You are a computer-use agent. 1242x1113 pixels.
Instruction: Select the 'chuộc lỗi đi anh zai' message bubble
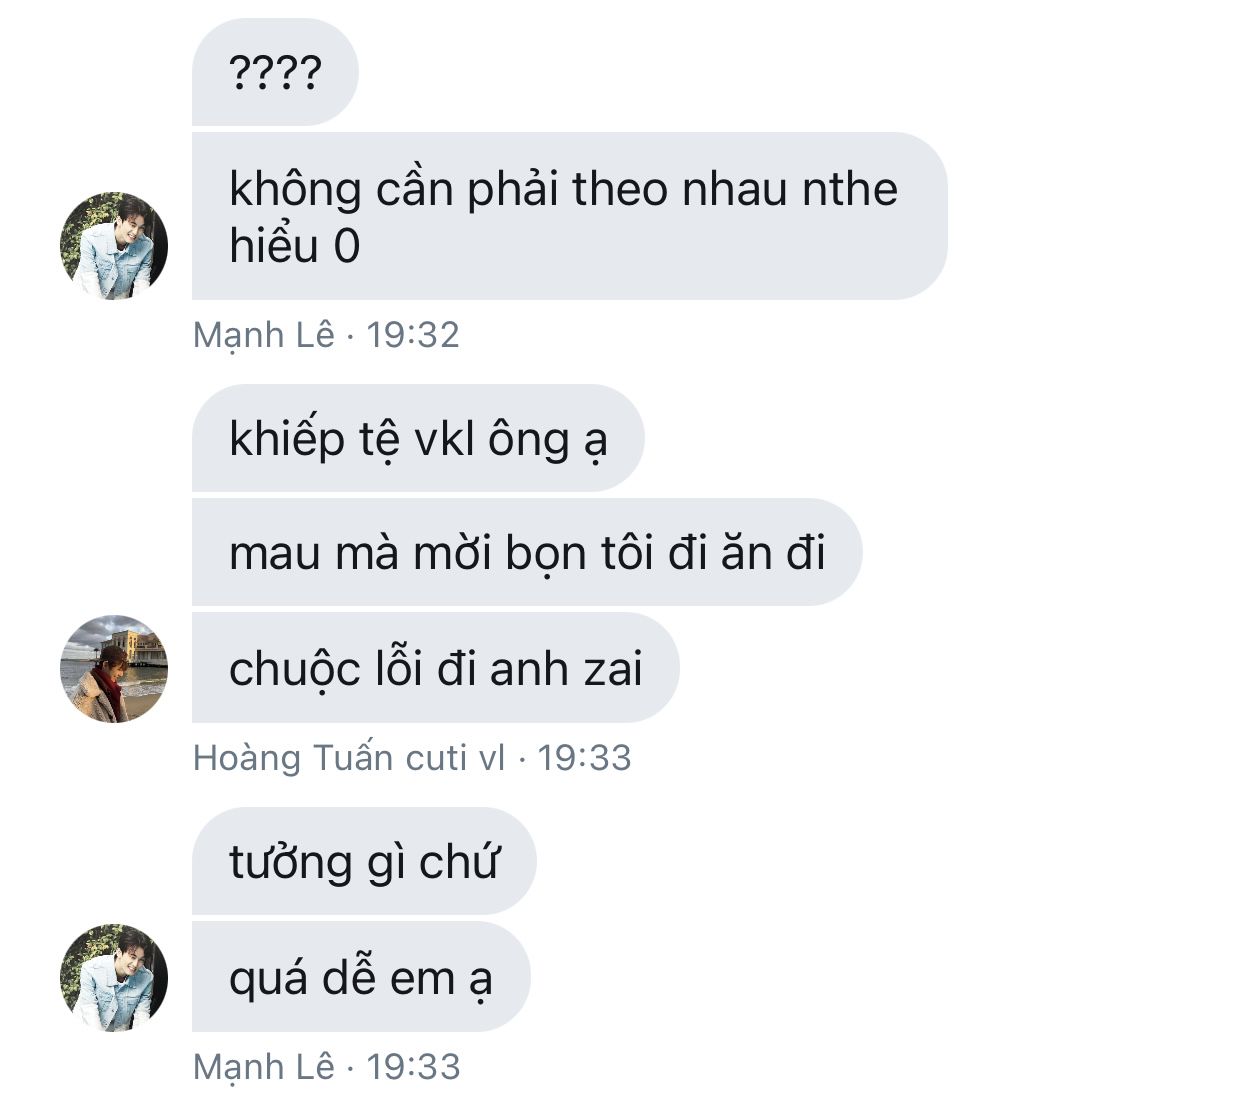tap(436, 668)
